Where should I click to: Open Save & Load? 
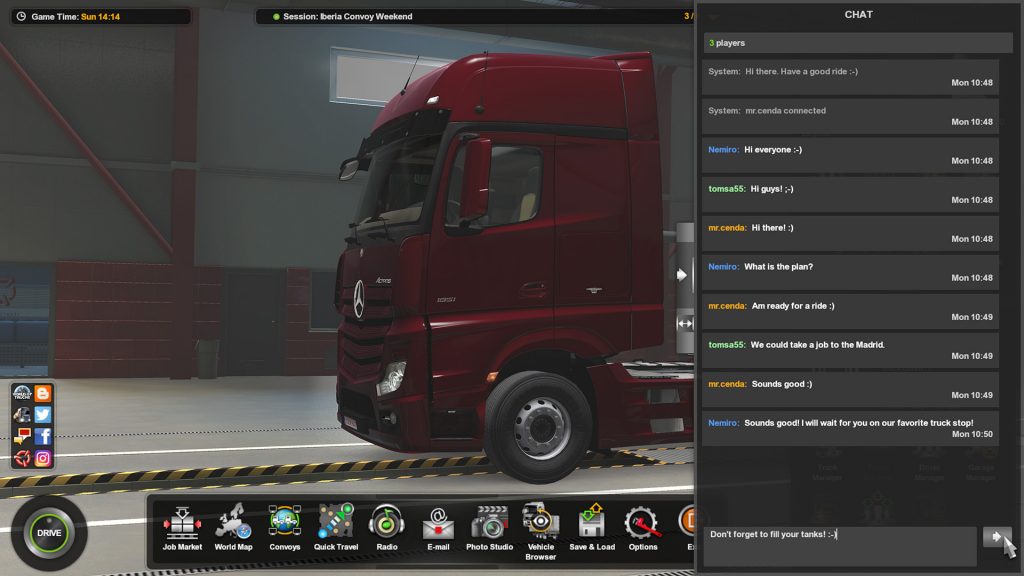[x=592, y=528]
